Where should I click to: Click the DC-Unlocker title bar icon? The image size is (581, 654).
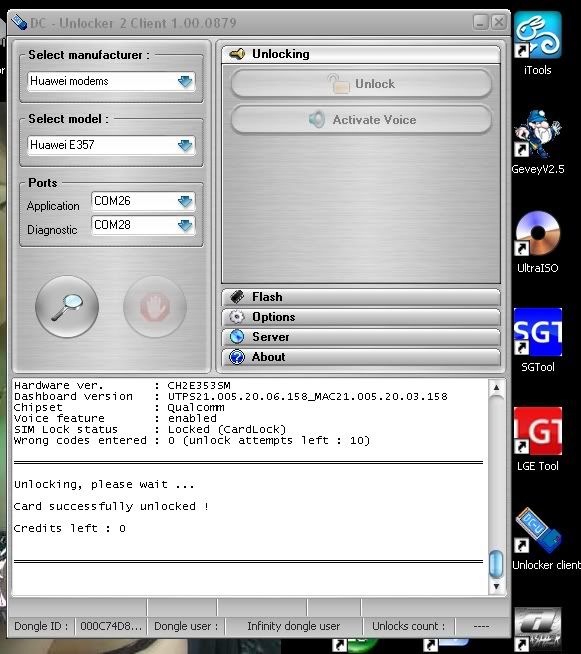(x=19, y=22)
